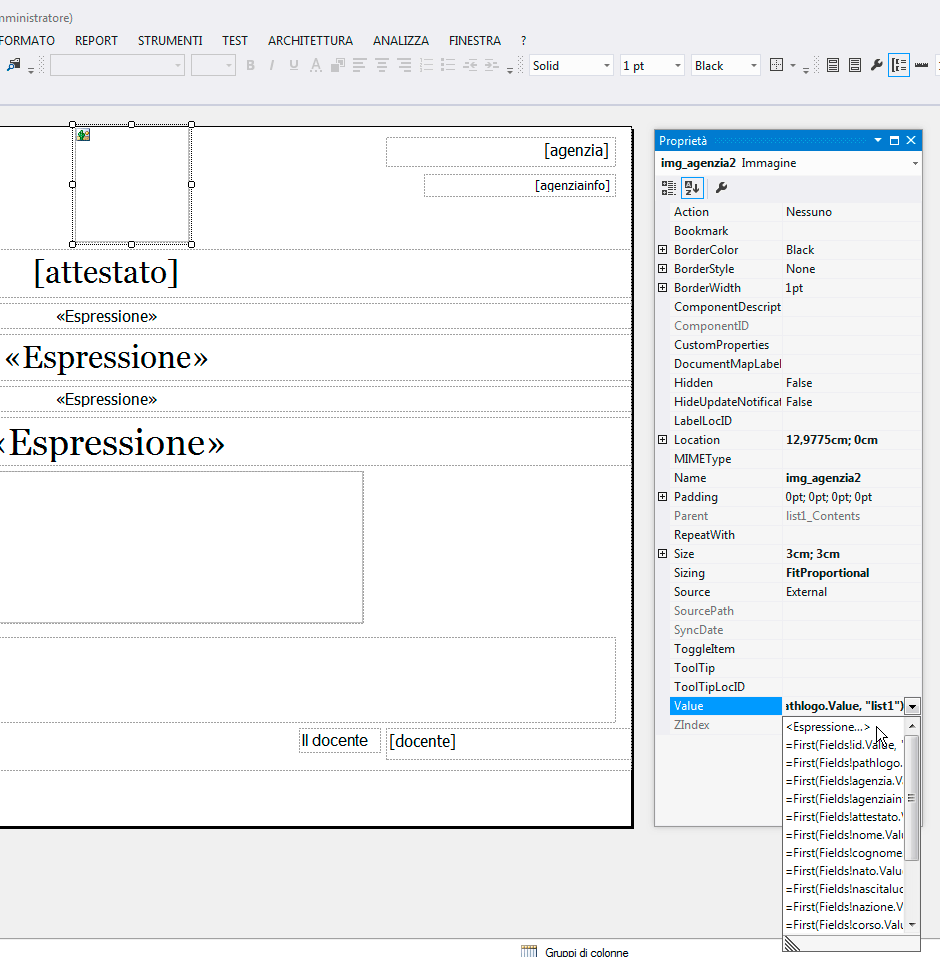Select the [attestato] text box
The width and height of the screenshot is (940, 966).
click(x=107, y=272)
